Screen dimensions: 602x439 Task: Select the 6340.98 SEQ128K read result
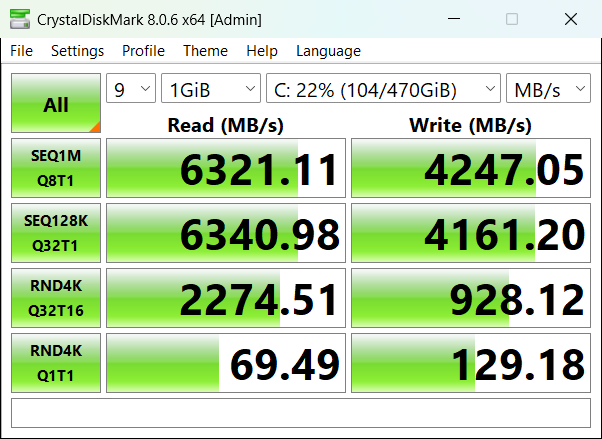(226, 233)
